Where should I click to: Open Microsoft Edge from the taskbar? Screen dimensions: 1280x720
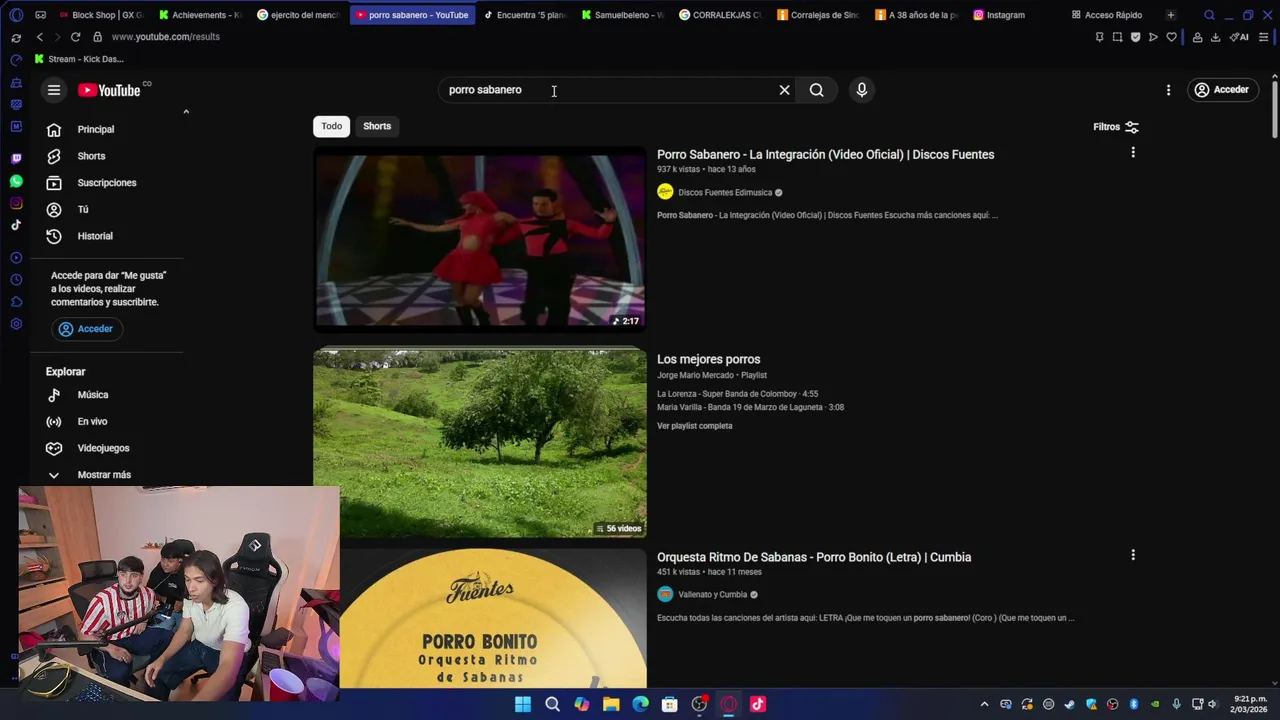[x=640, y=704]
